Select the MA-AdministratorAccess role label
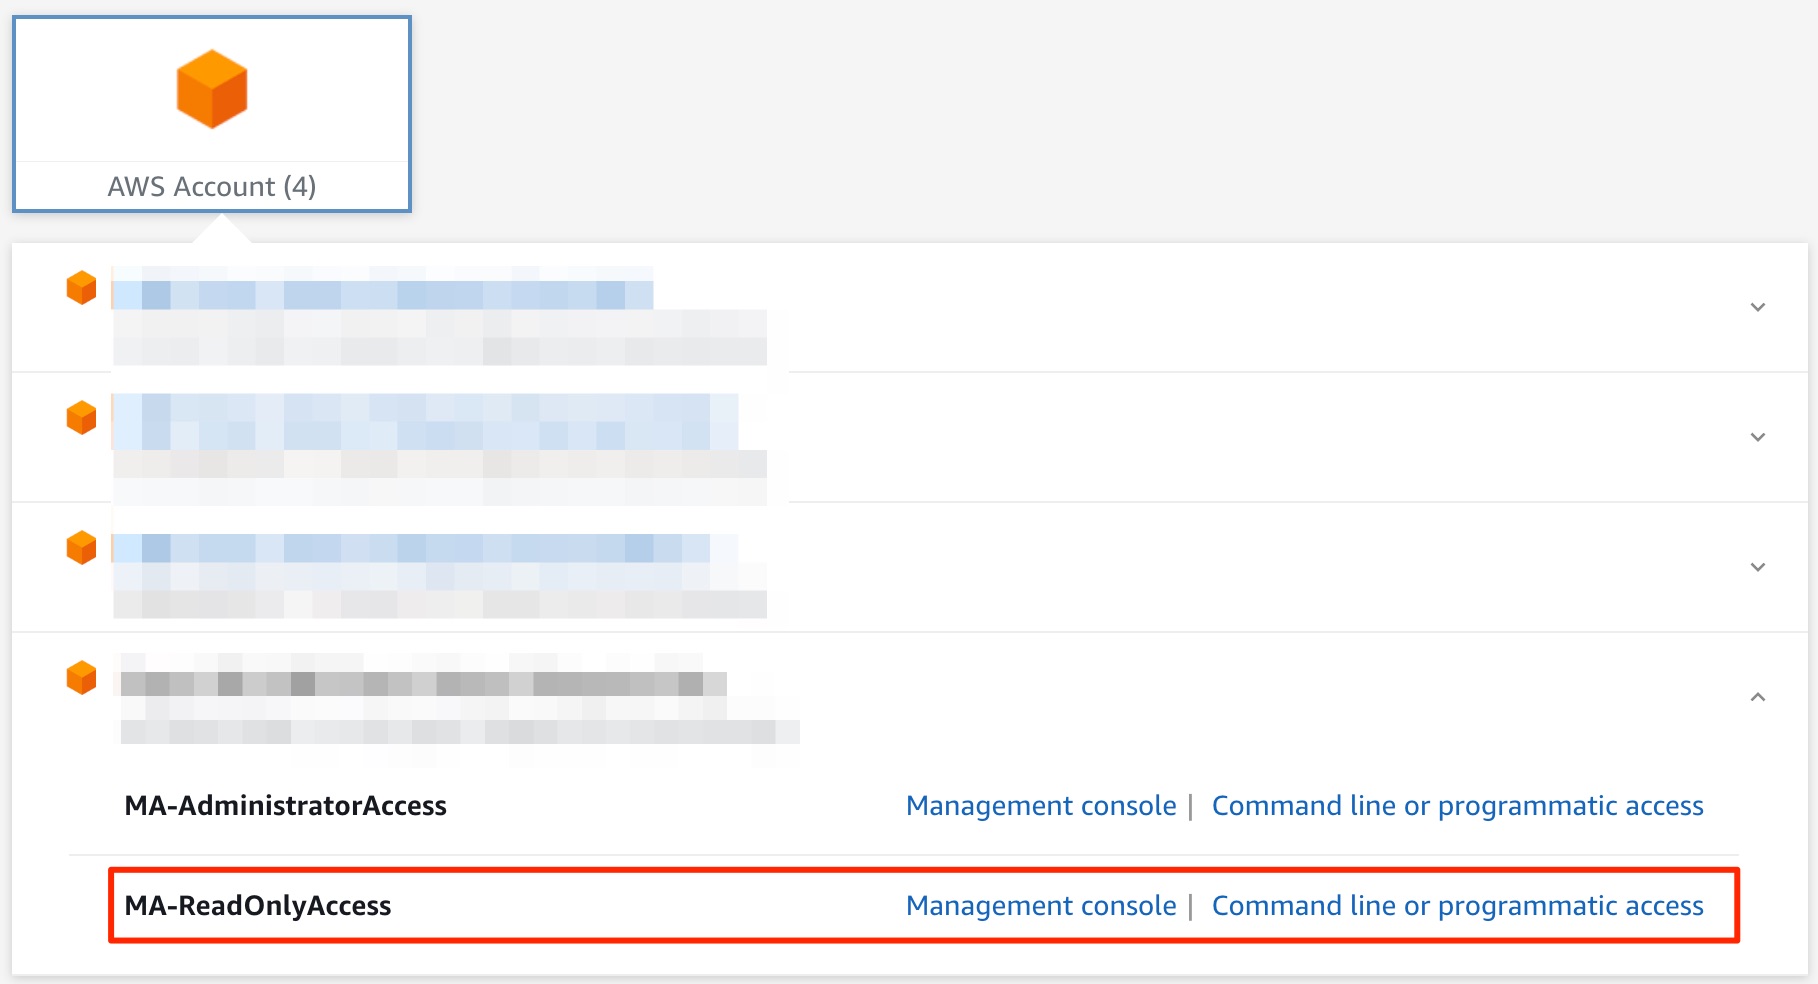Screen dimensions: 1818x984 [x=285, y=805]
